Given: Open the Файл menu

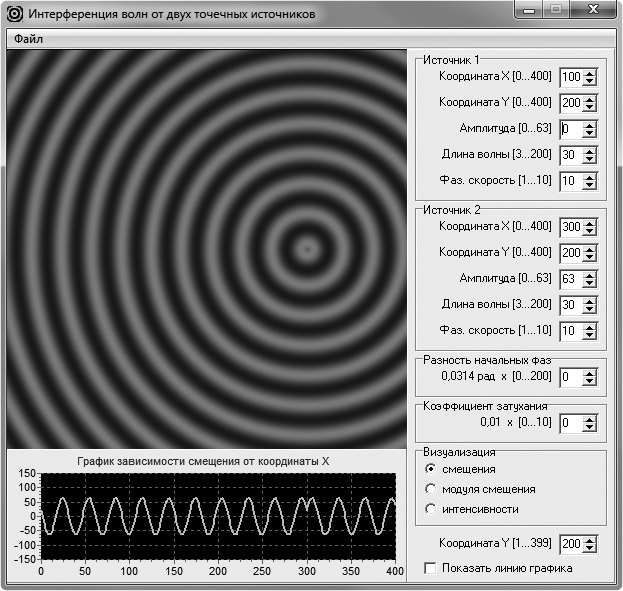Looking at the screenshot, I should 28,39.
